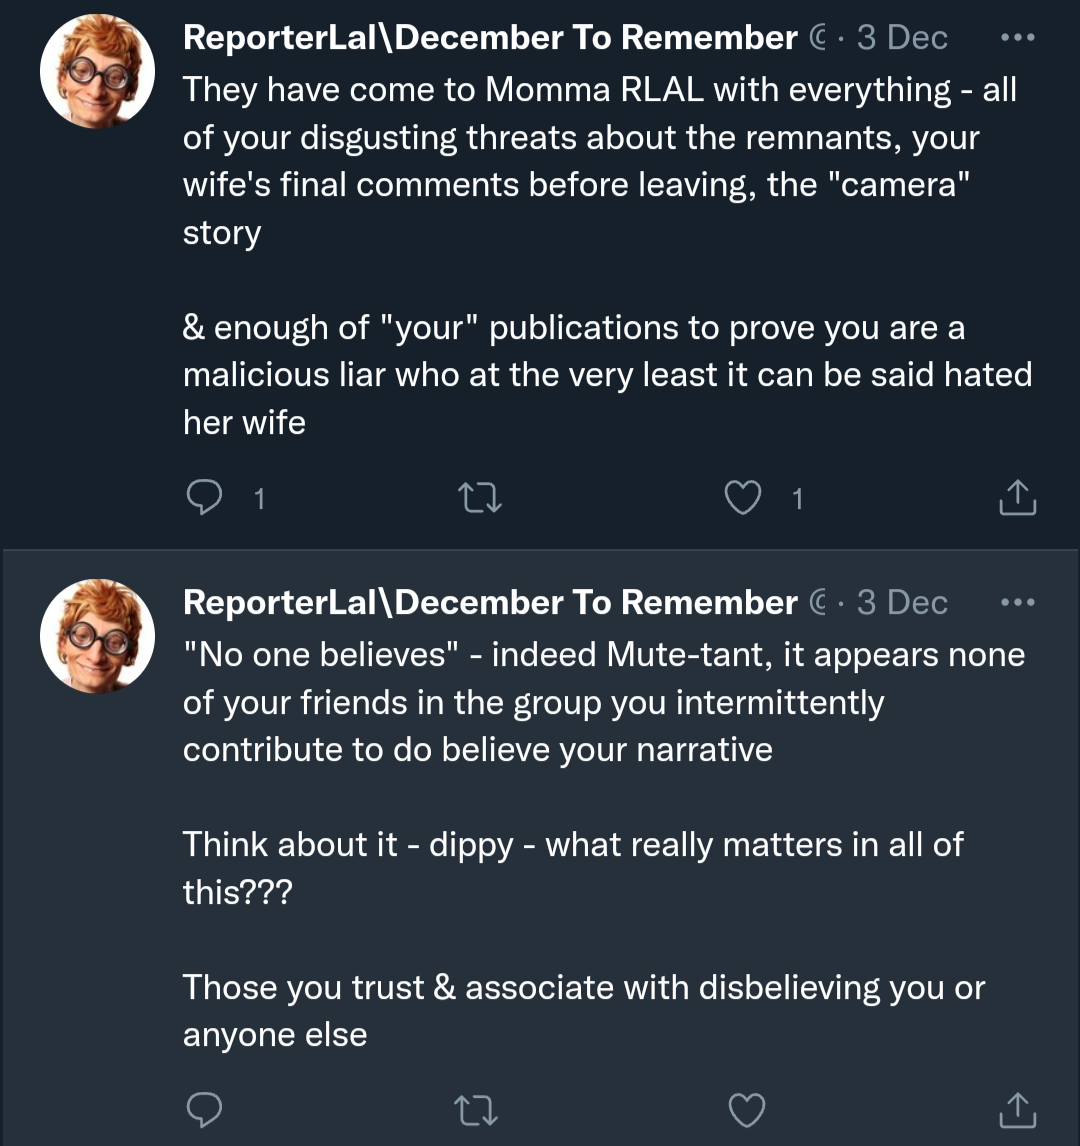Open ReporterLal profile from first tweet's name

[x=490, y=38]
